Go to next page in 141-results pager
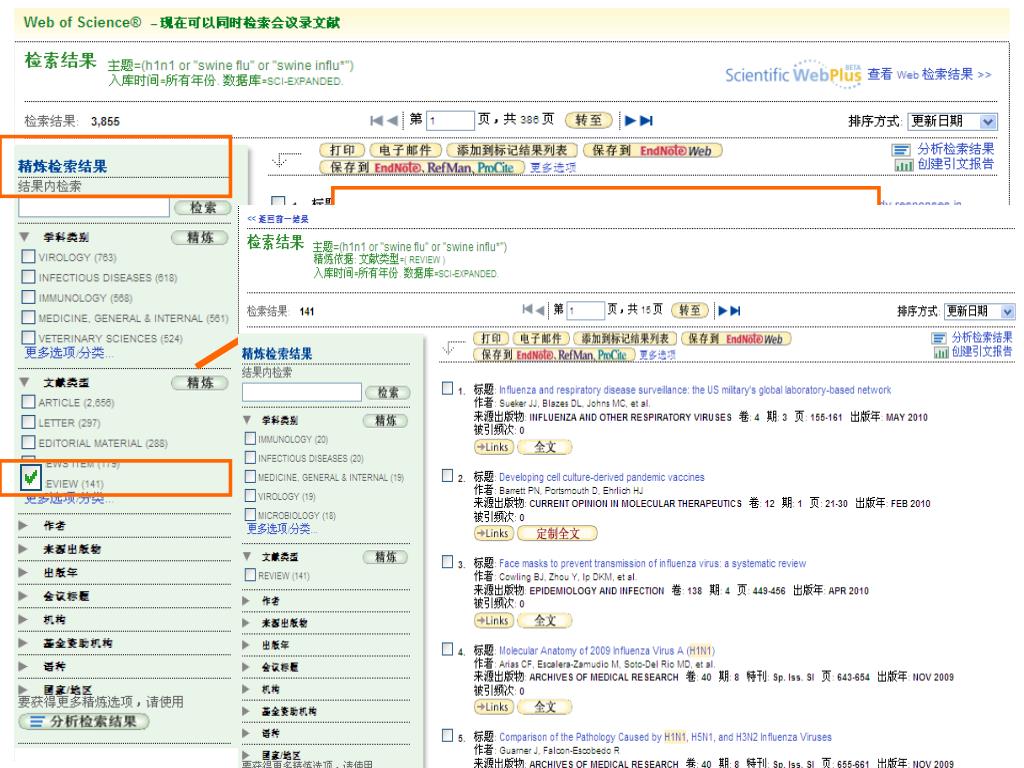The width and height of the screenshot is (1024, 768). [722, 311]
